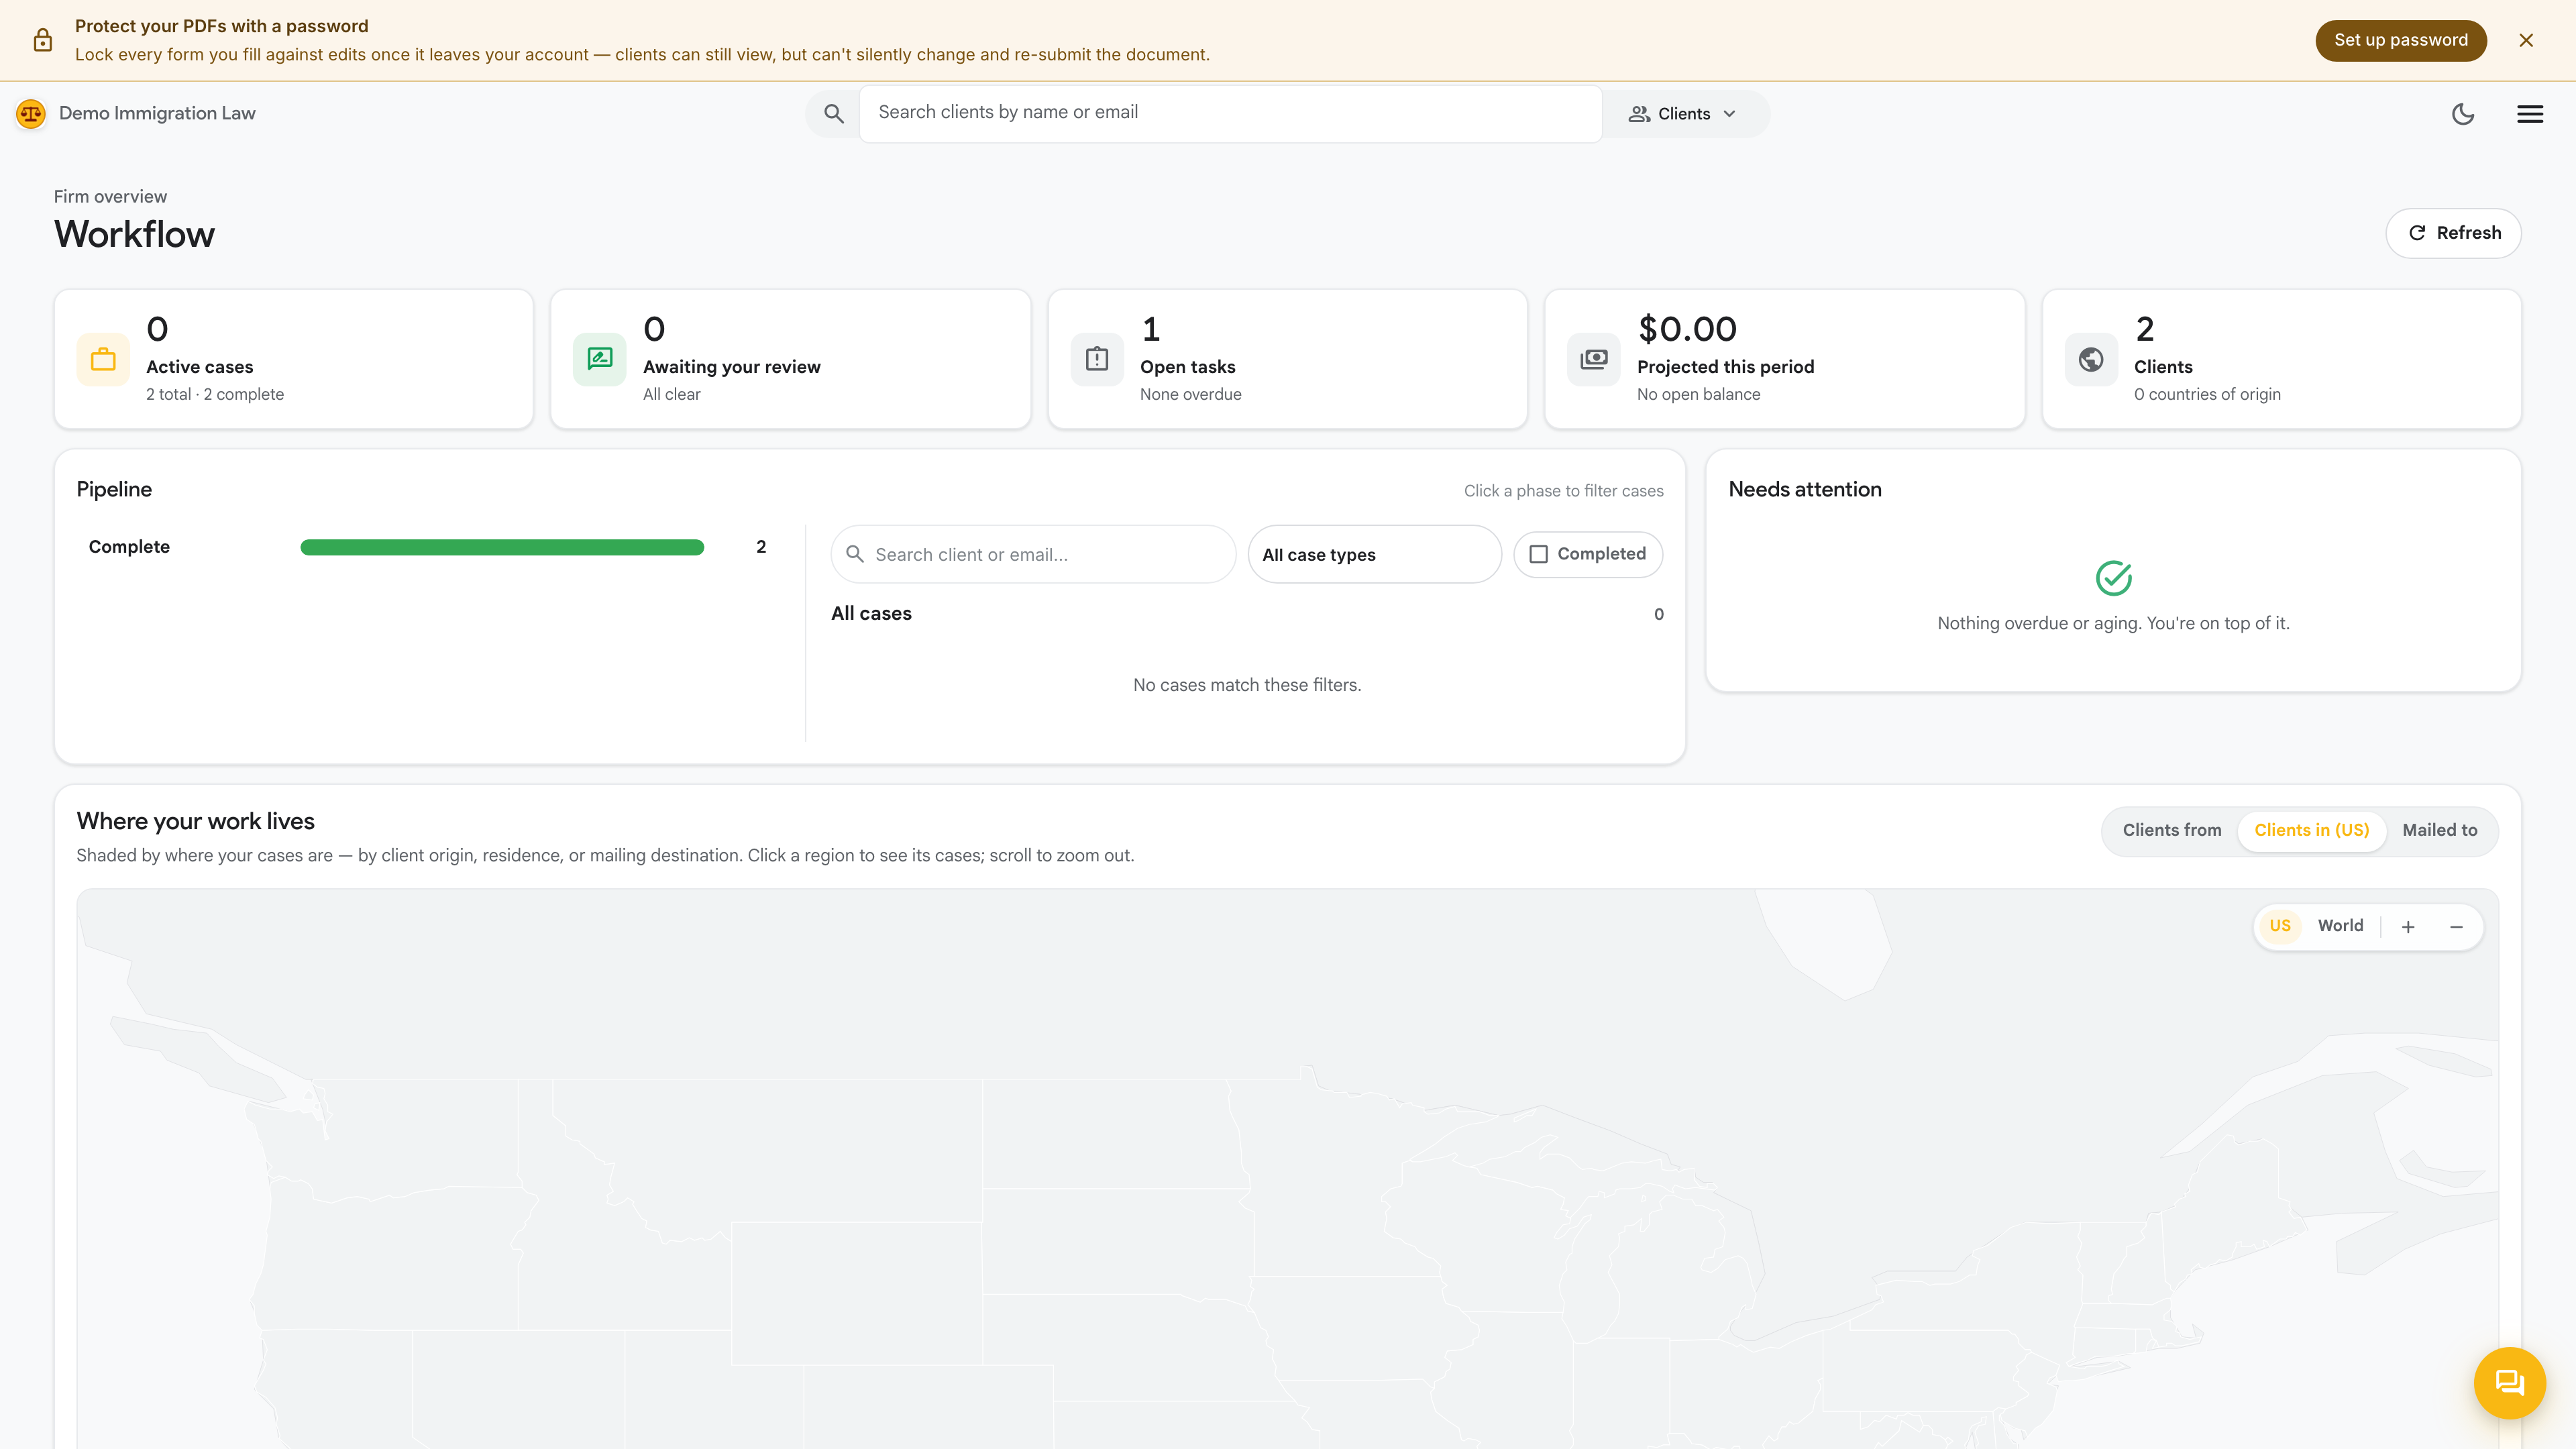This screenshot has height=1449, width=2576.
Task: Open the Open tasks card
Action: [x=1287, y=359]
